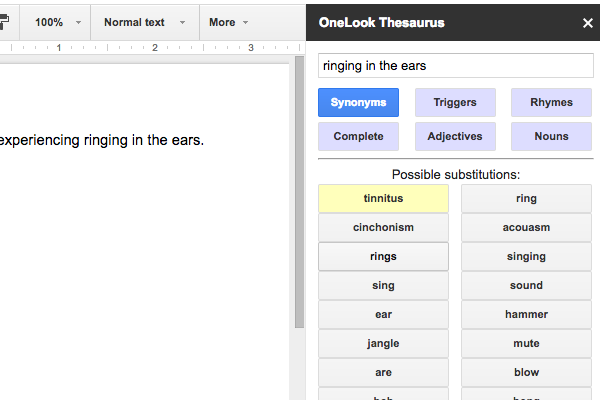The height and width of the screenshot is (400, 600).
Task: Open the 100% zoom dropdown
Action: 58,23
